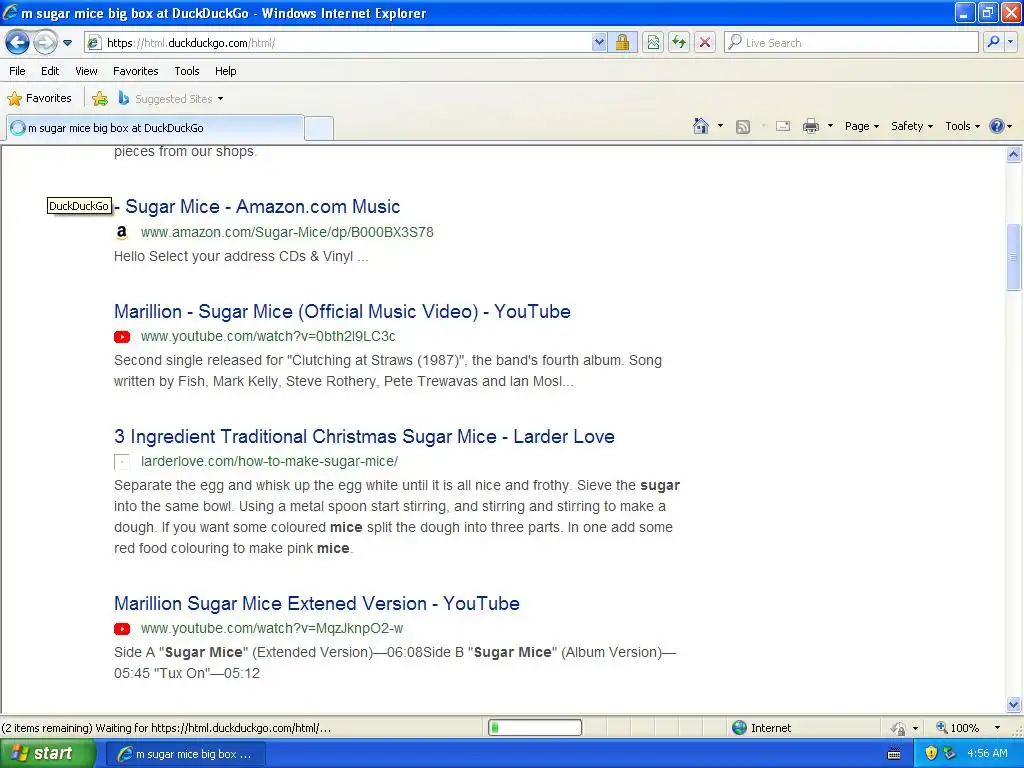
Task: Click the vertical scrollbar thumb
Action: tap(1014, 257)
